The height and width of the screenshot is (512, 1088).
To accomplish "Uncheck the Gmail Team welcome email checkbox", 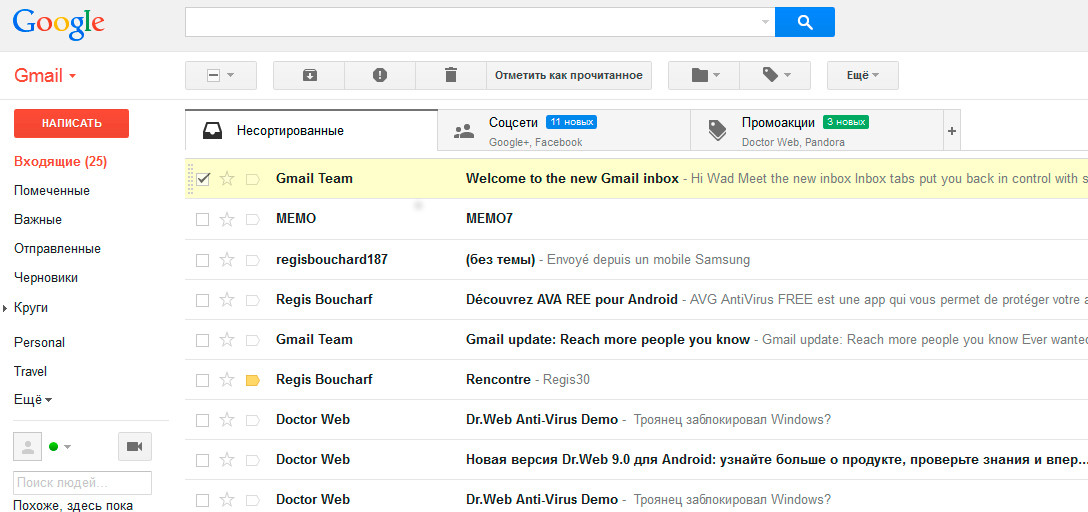I will (203, 179).
